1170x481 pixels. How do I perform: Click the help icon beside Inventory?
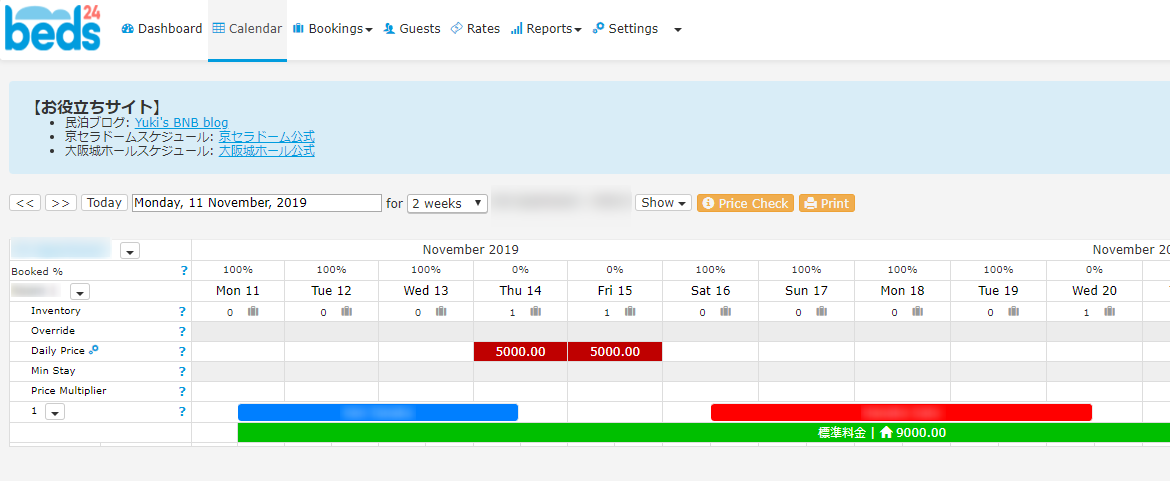point(181,312)
